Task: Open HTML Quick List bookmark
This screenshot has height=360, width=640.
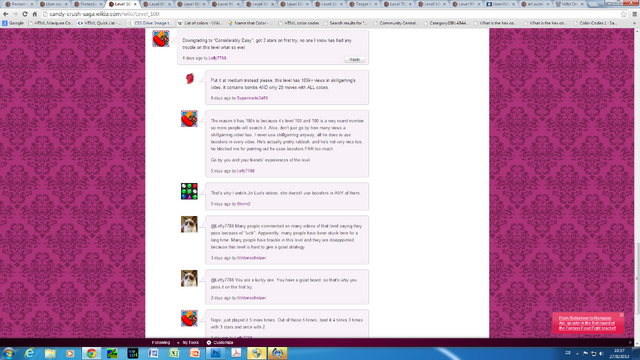Action: 100,23
